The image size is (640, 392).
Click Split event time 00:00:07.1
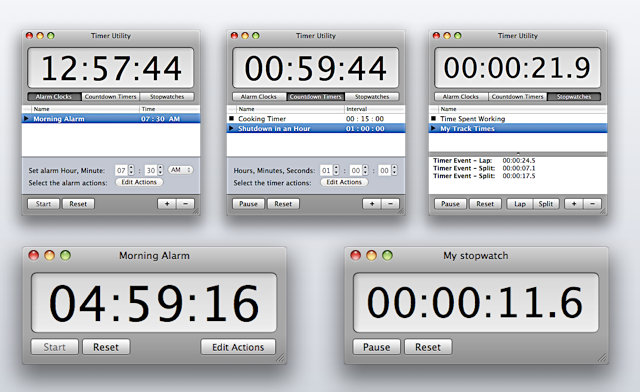pos(519,168)
